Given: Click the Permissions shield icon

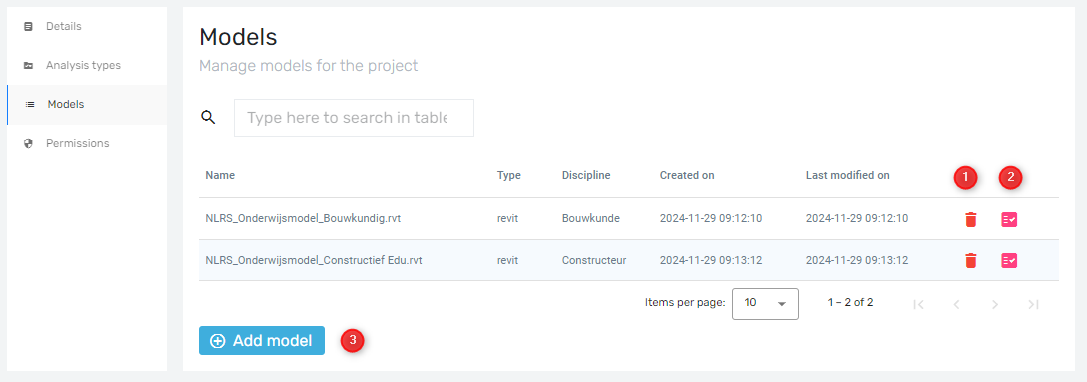Looking at the screenshot, I should coord(28,144).
